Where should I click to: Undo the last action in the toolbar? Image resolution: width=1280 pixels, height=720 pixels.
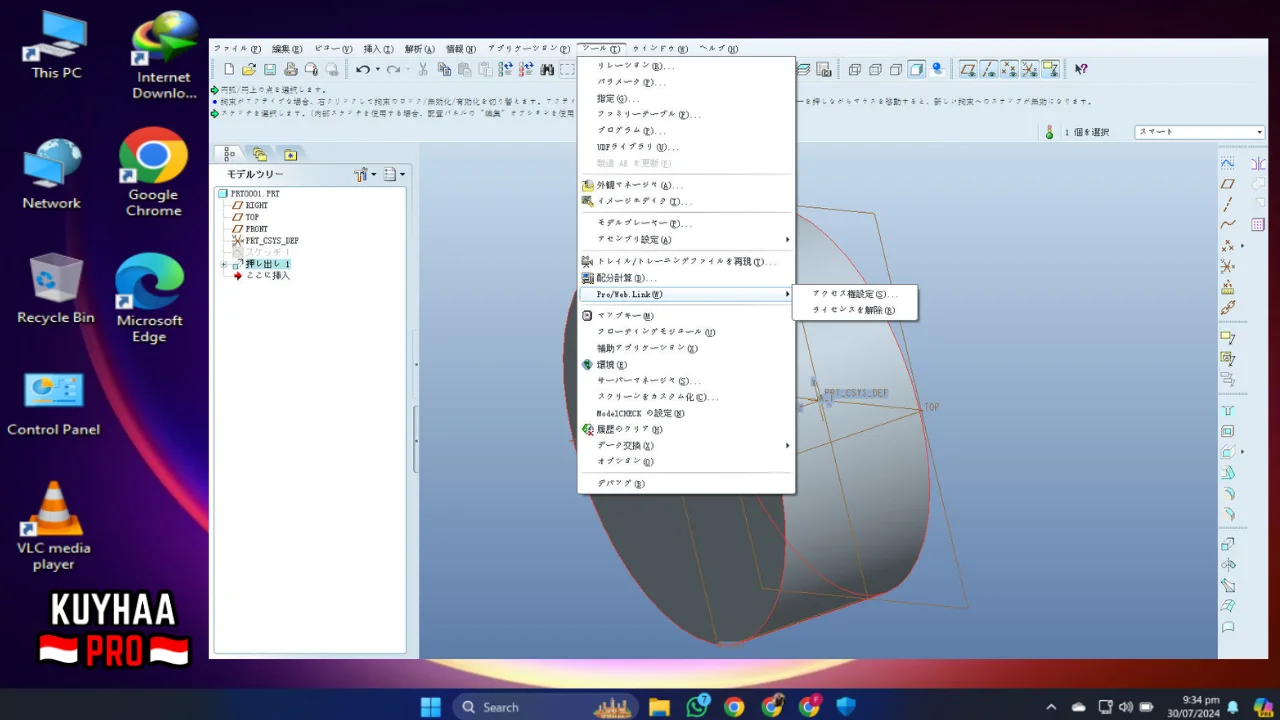click(x=362, y=69)
